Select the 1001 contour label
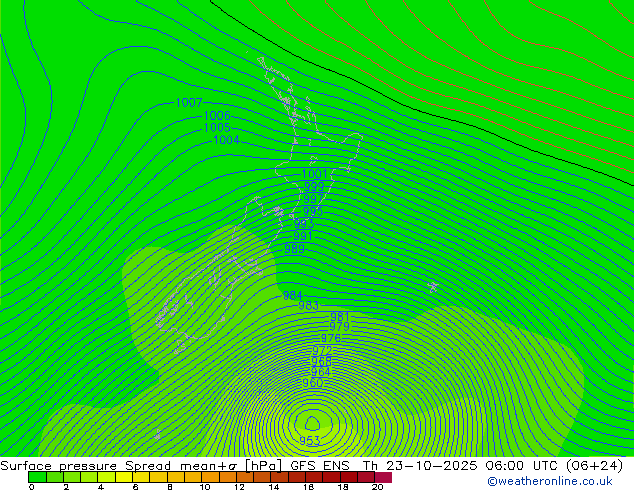This screenshot has height=490, width=634. point(314,174)
